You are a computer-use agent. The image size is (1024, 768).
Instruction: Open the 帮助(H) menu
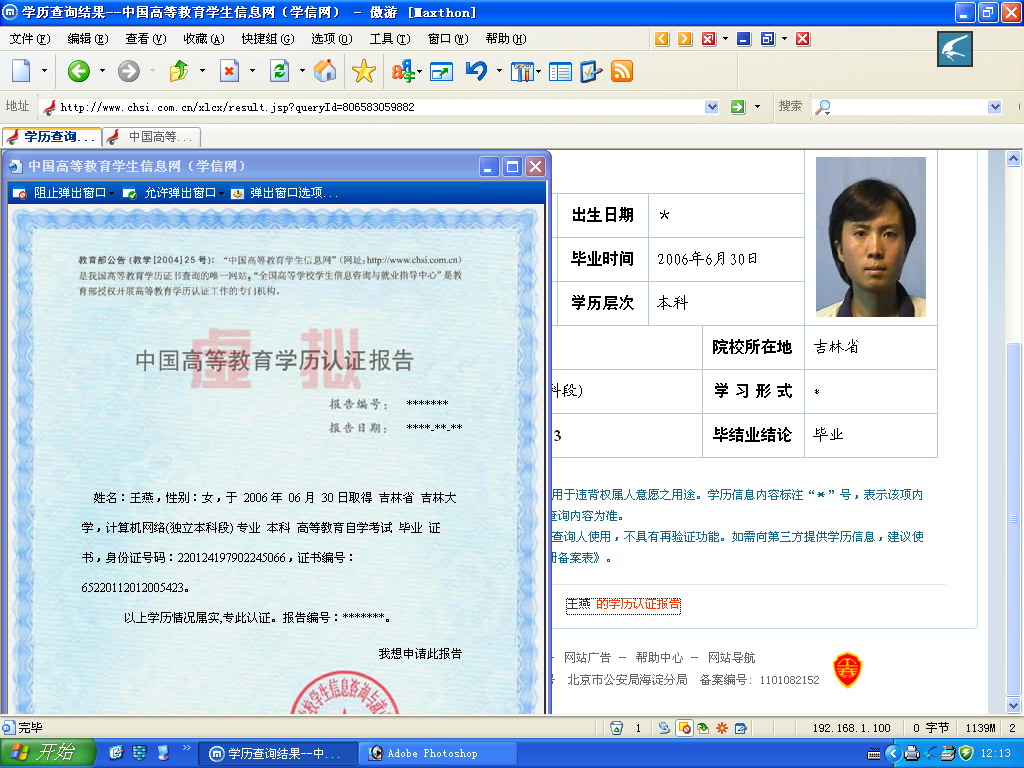pos(505,39)
